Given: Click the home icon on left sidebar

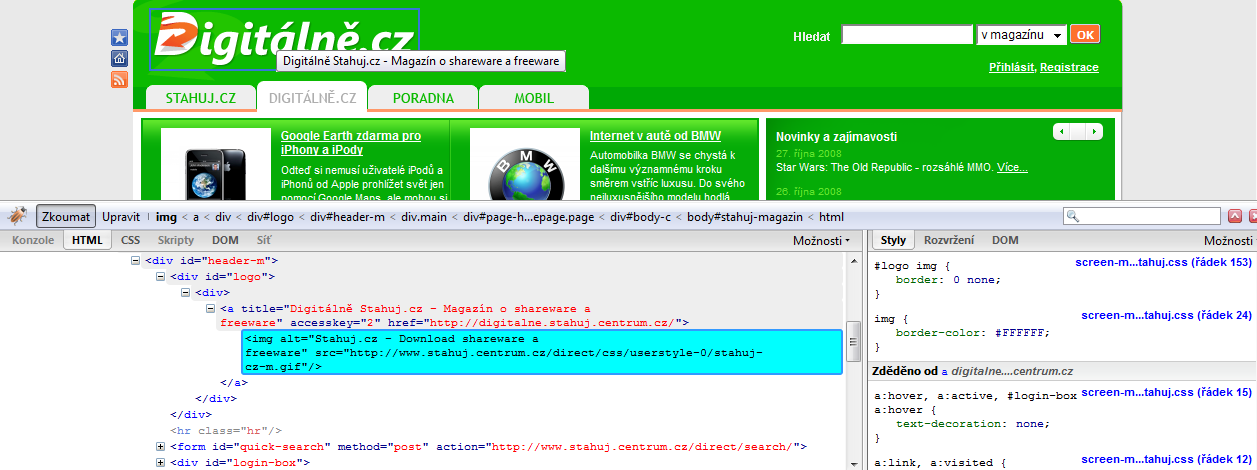Looking at the screenshot, I should pyautogui.click(x=119, y=58).
